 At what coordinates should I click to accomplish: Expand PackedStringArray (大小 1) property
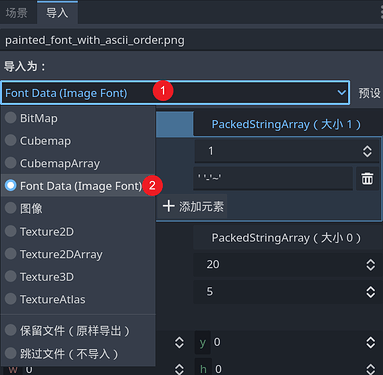pyautogui.click(x=286, y=124)
